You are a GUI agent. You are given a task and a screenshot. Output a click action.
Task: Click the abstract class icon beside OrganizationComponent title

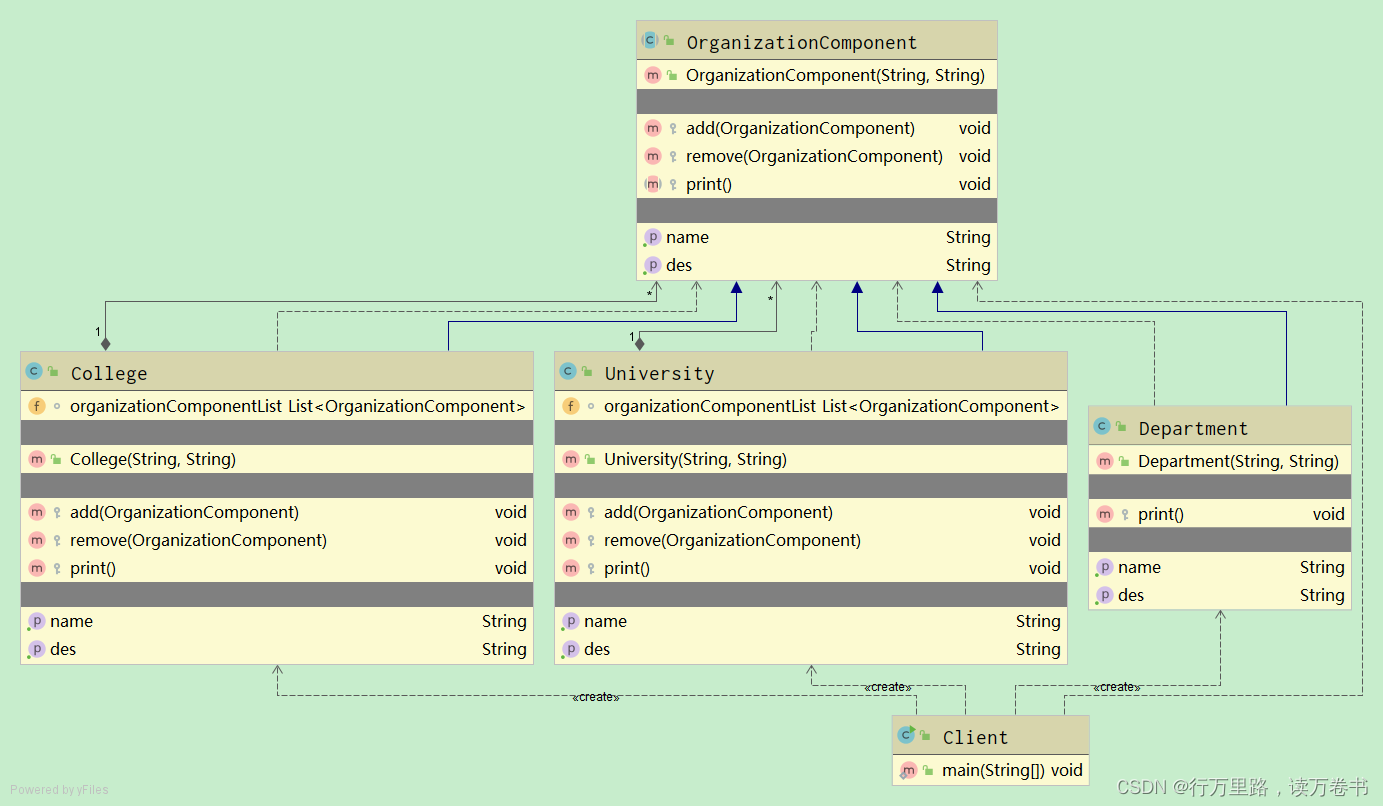(650, 41)
